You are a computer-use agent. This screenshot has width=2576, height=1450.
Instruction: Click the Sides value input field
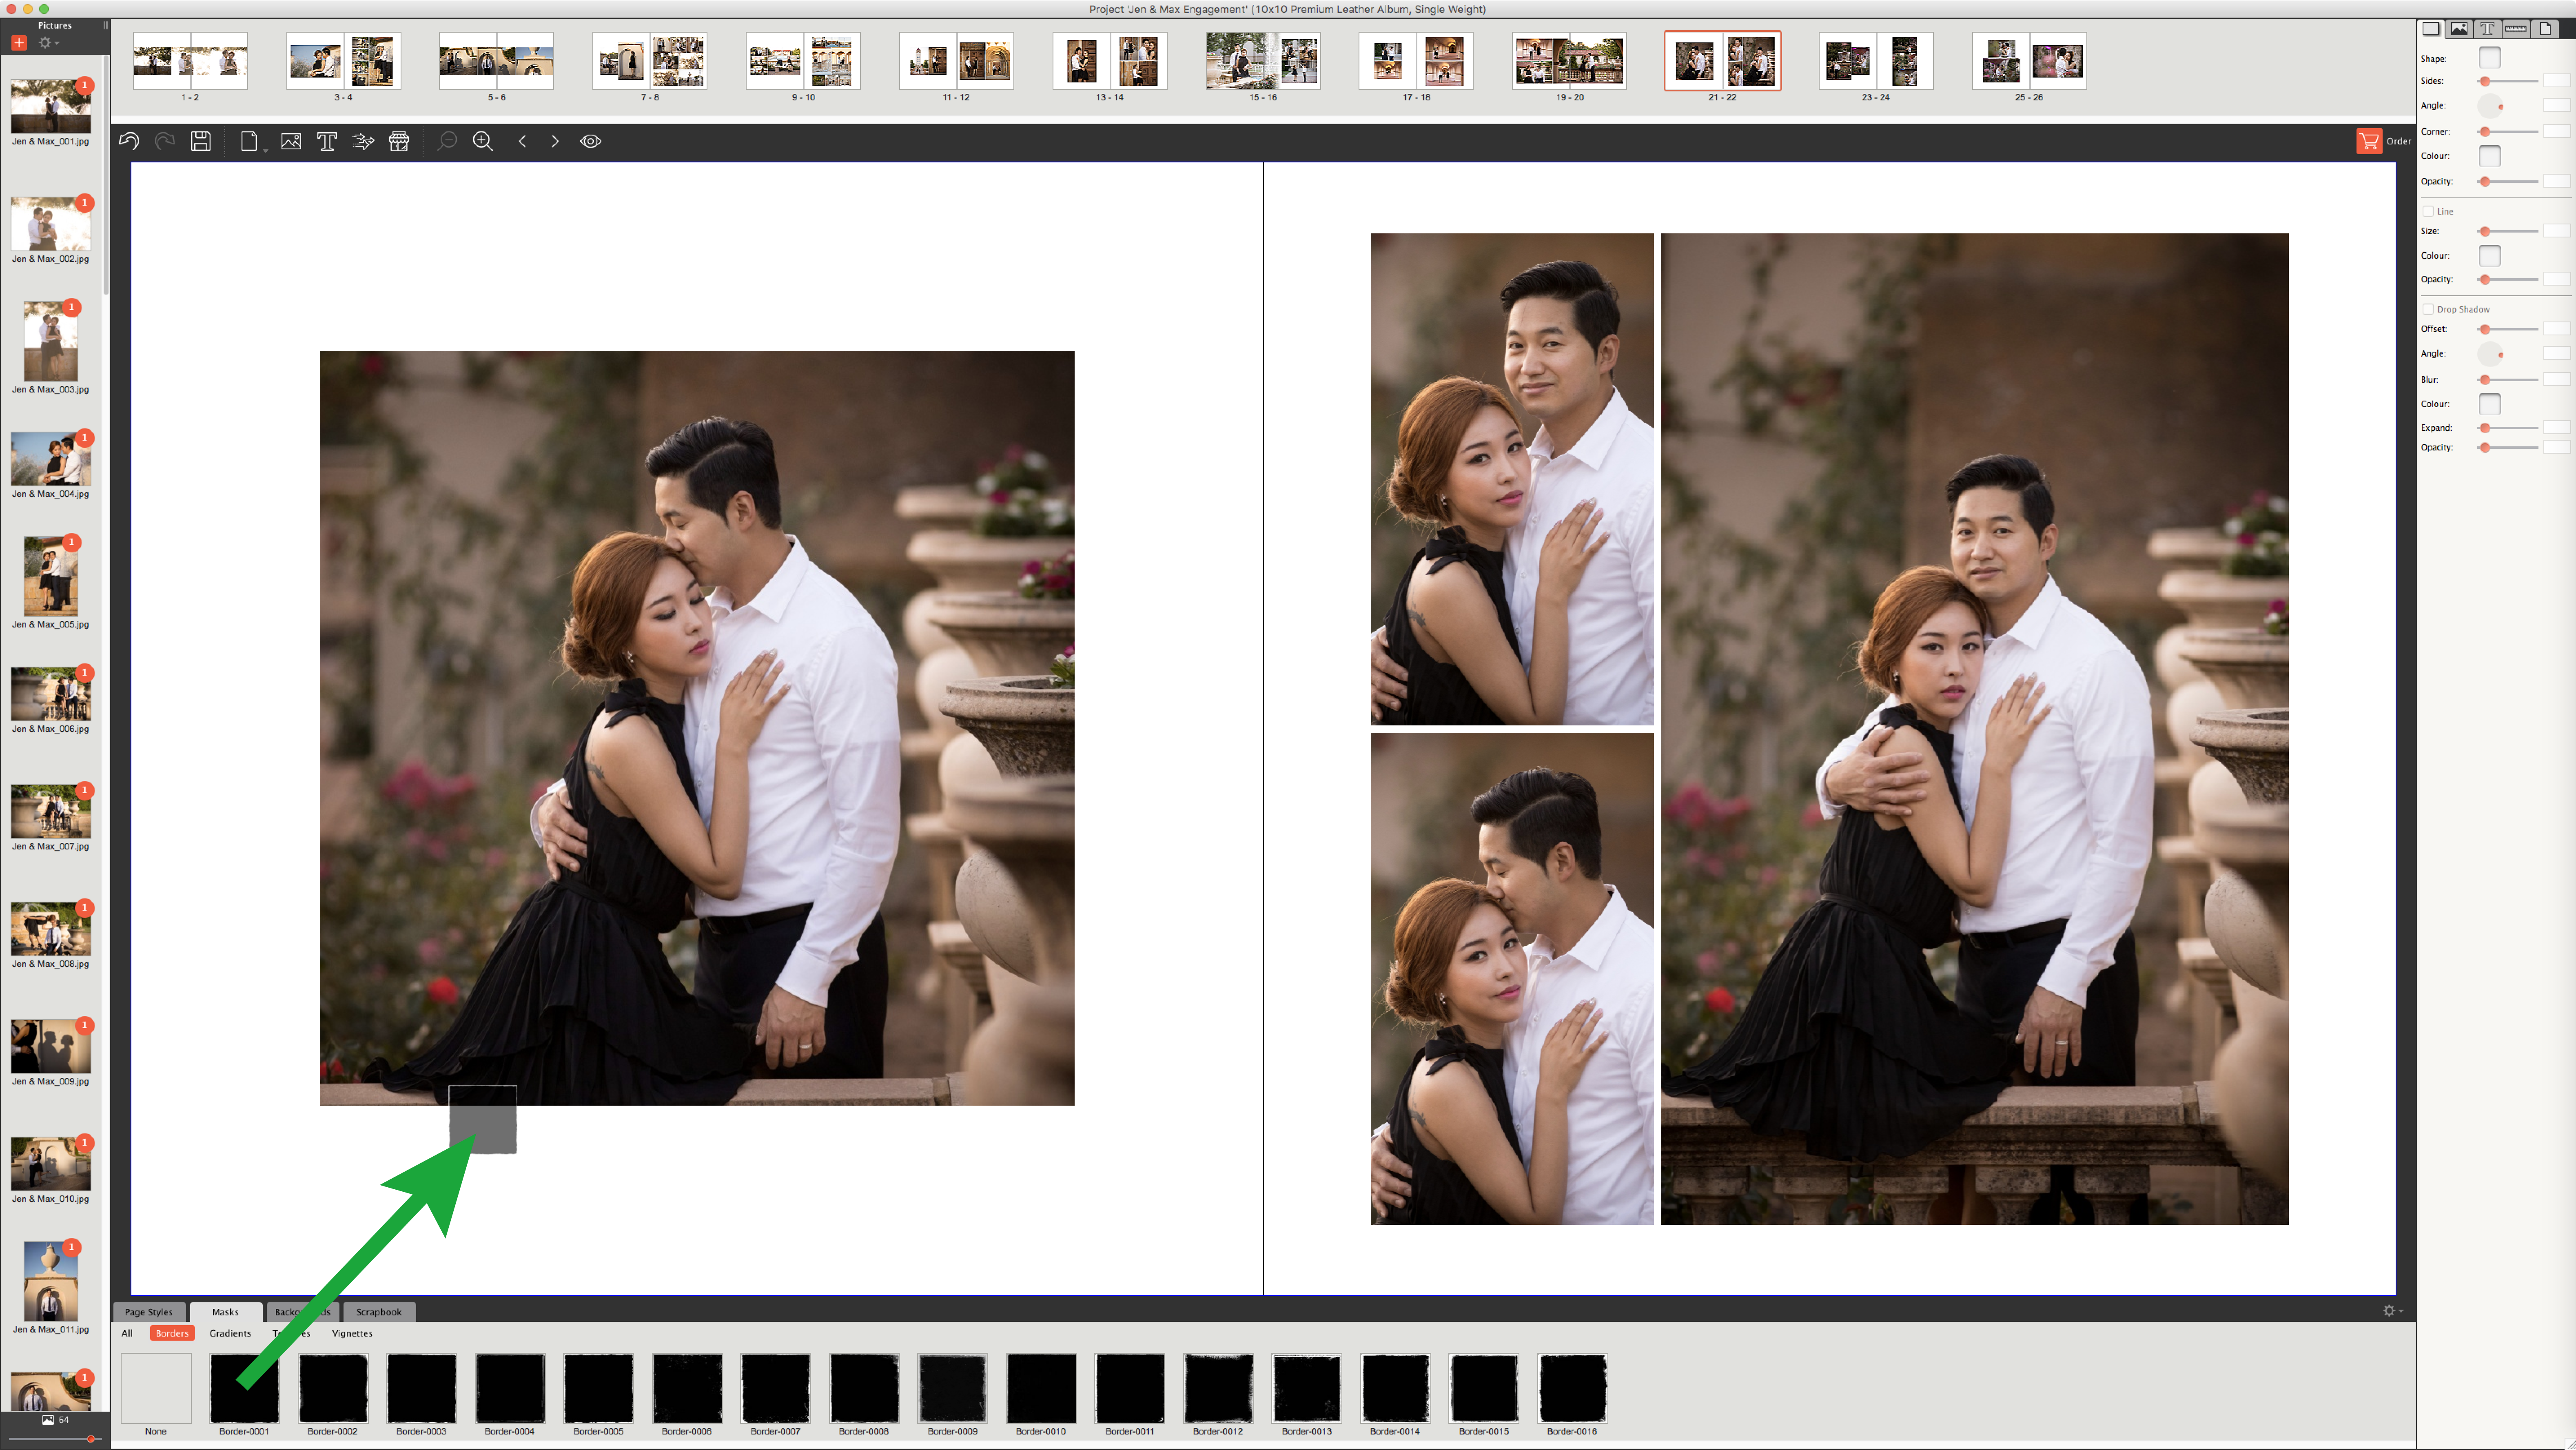click(2556, 81)
